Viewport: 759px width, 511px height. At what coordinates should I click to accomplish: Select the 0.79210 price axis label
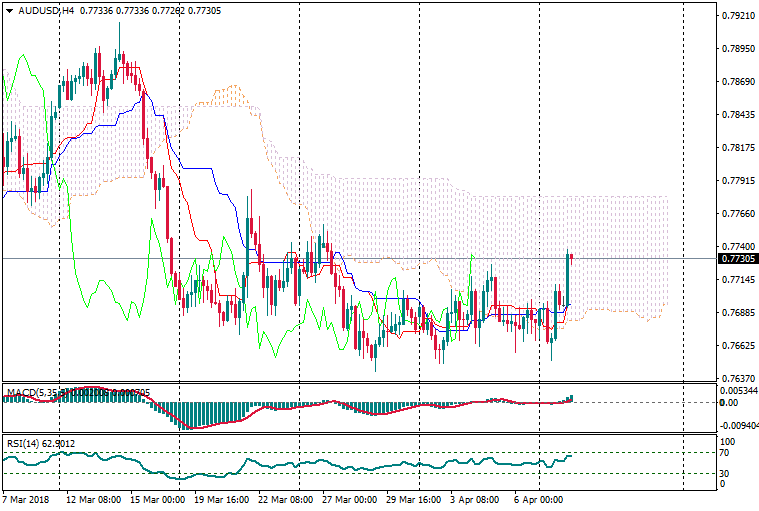pyautogui.click(x=737, y=16)
